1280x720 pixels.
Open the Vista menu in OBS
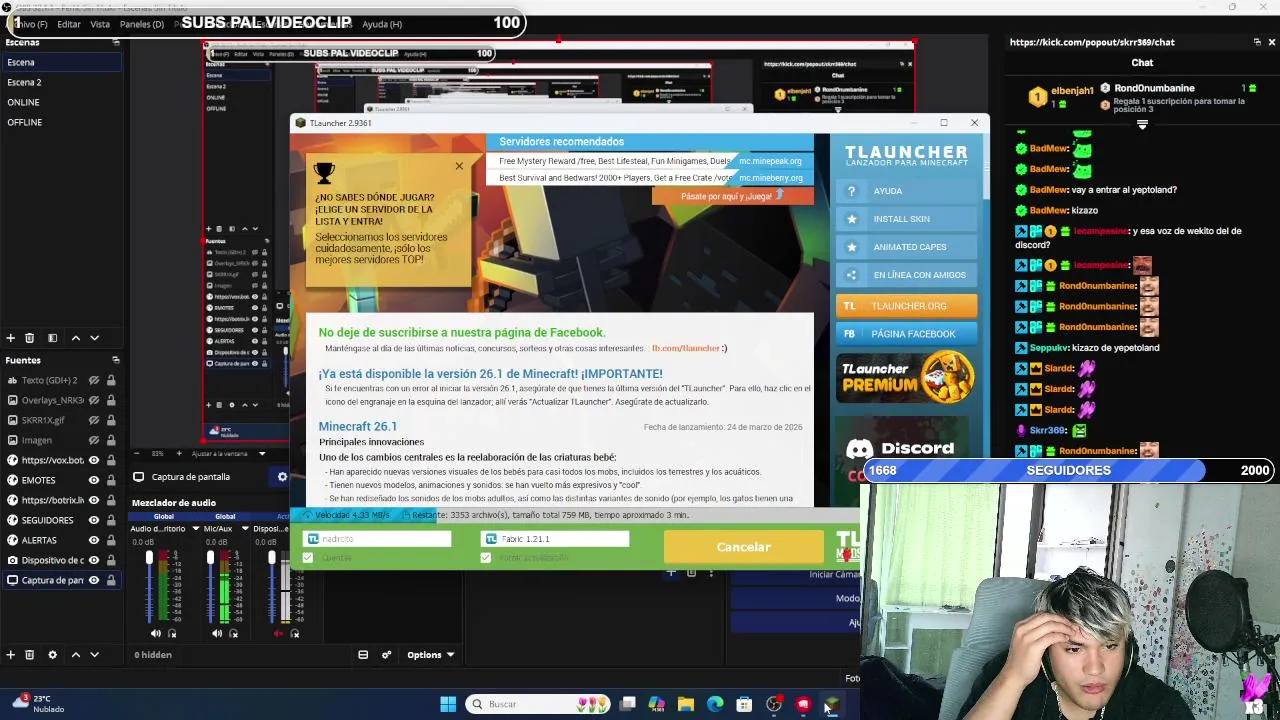point(100,24)
